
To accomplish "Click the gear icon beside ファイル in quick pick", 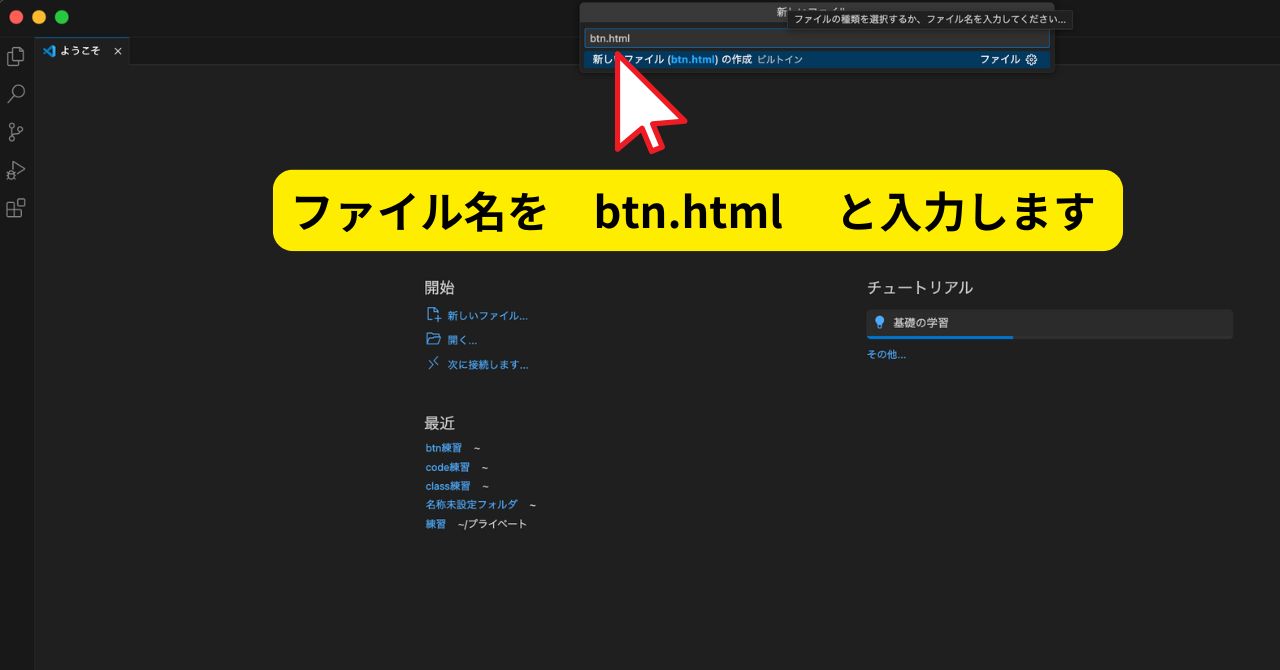I will point(1030,59).
